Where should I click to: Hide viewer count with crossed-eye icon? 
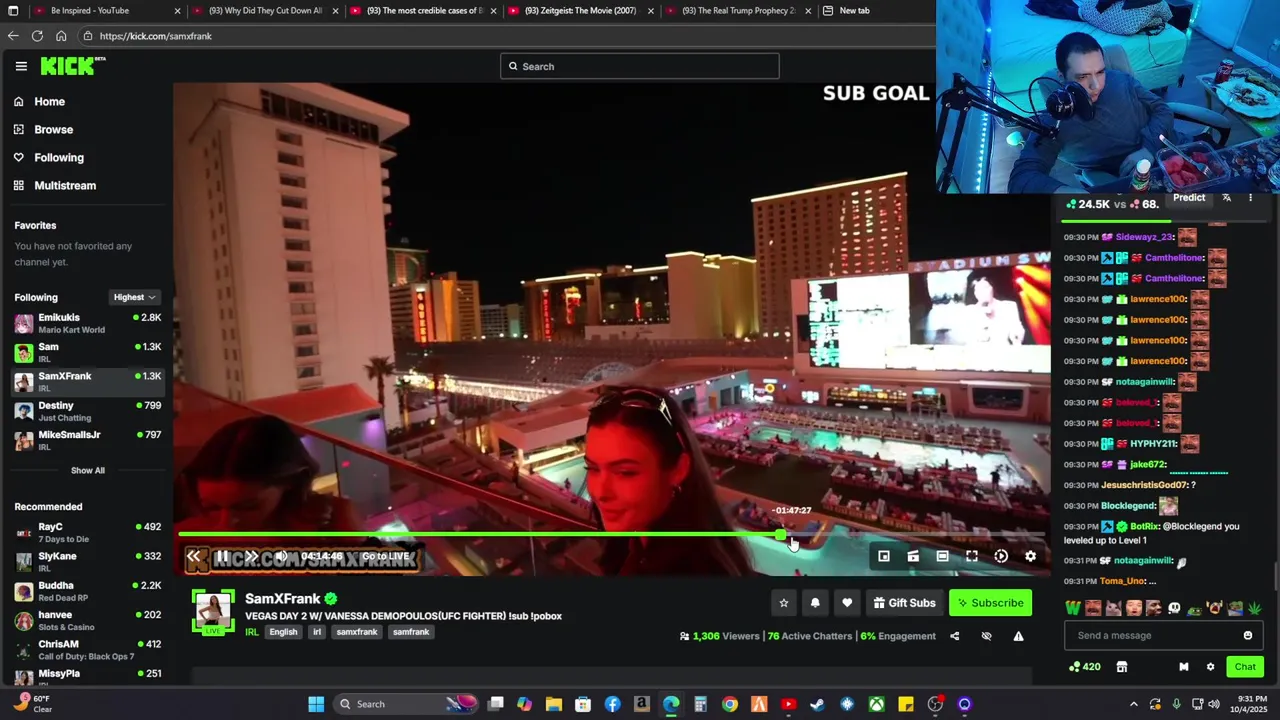tap(986, 636)
